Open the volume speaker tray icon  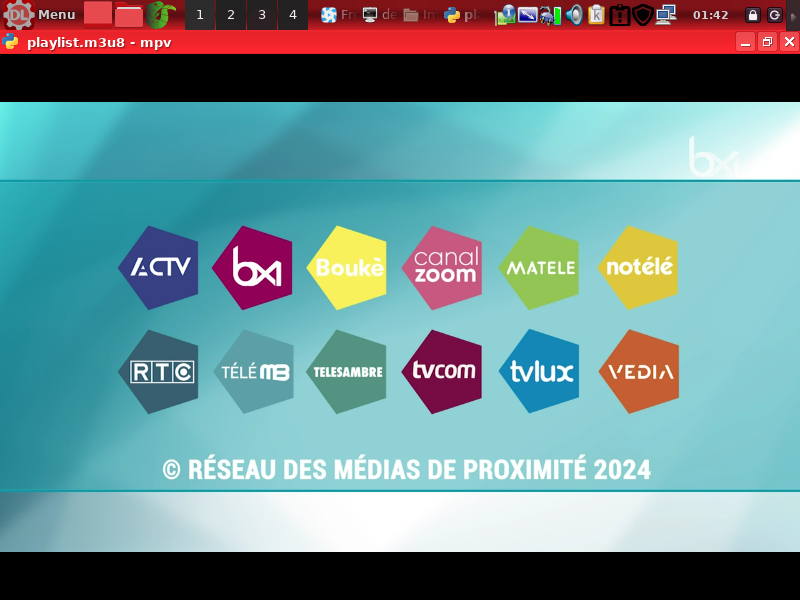point(574,15)
